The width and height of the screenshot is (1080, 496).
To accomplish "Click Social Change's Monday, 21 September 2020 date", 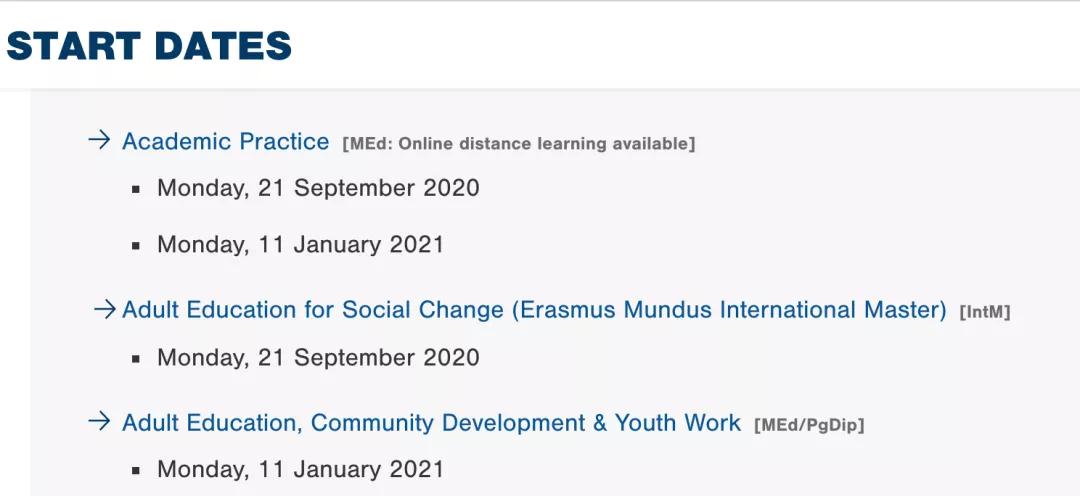I will coord(318,357).
